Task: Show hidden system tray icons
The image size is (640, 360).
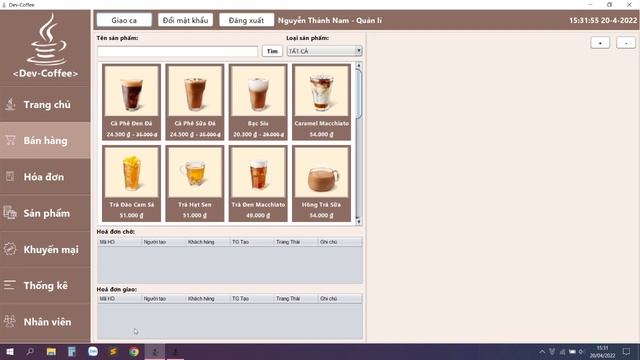Action: (542, 352)
